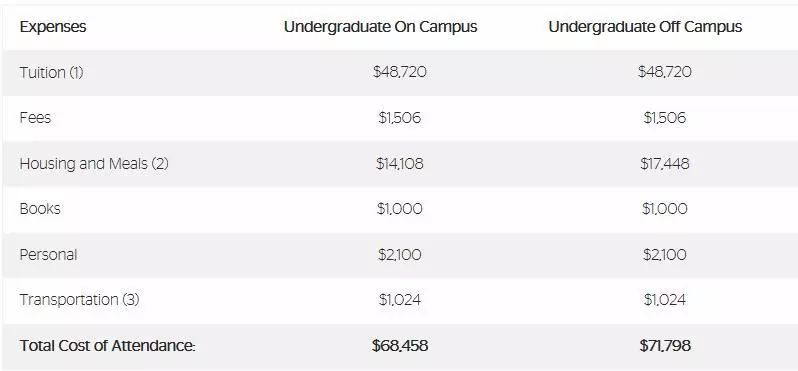Click on-campus books value $1,000
798x371 pixels.
(x=400, y=209)
